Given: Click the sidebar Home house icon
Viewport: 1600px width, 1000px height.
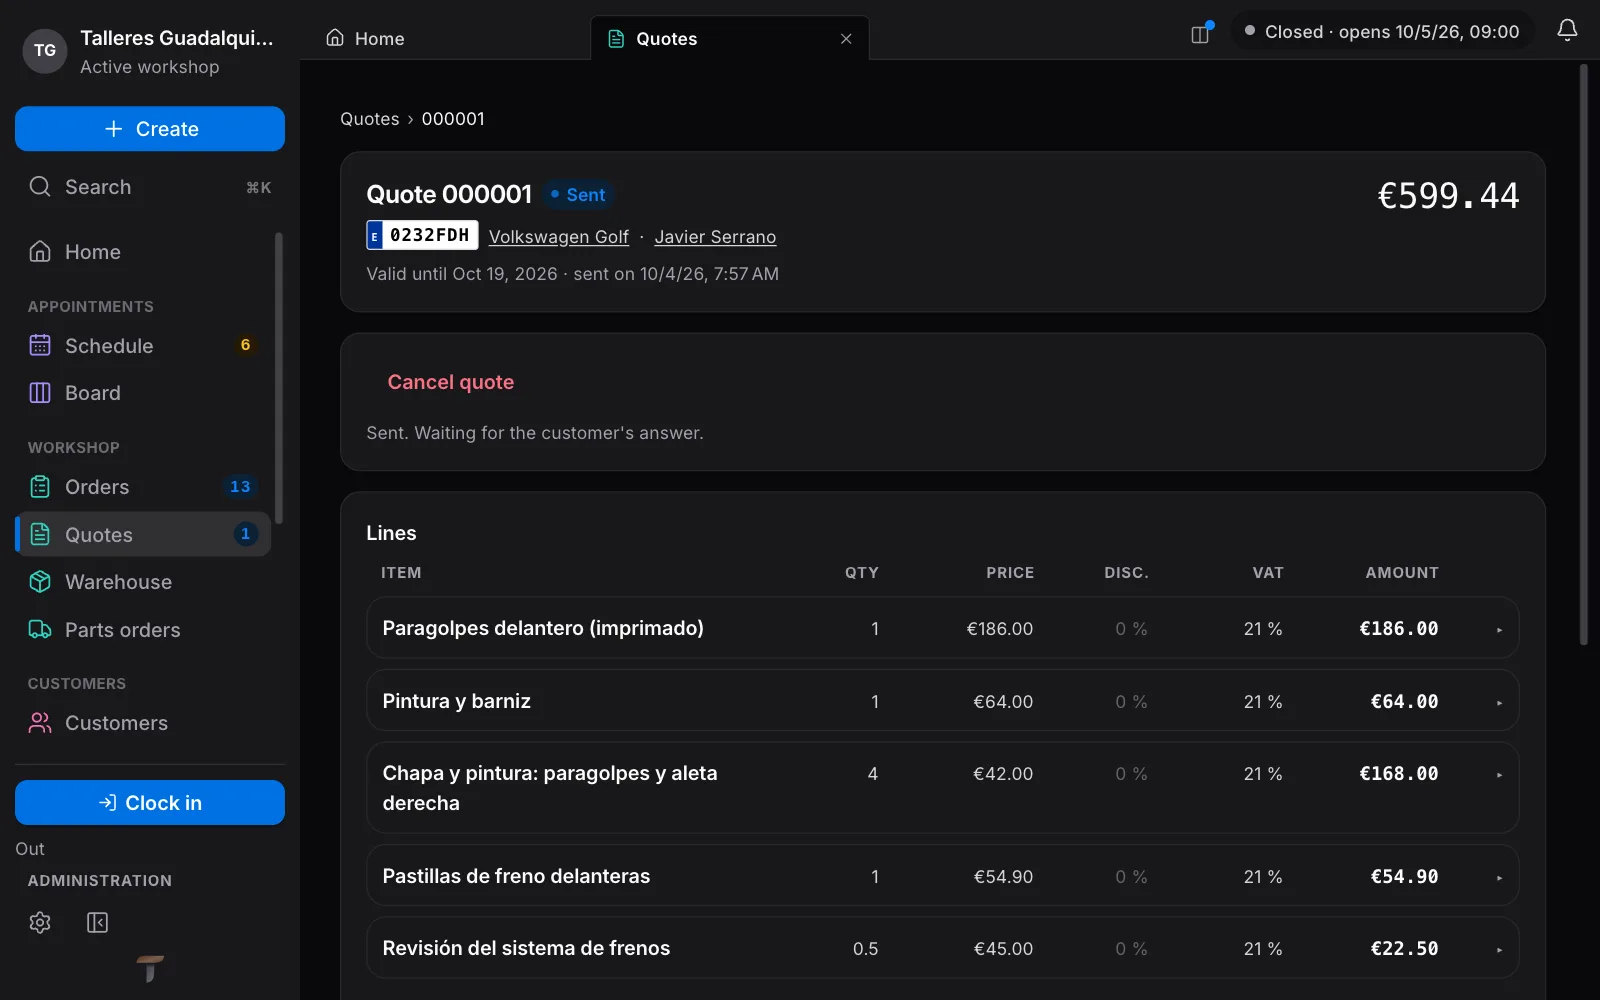Looking at the screenshot, I should click(40, 252).
